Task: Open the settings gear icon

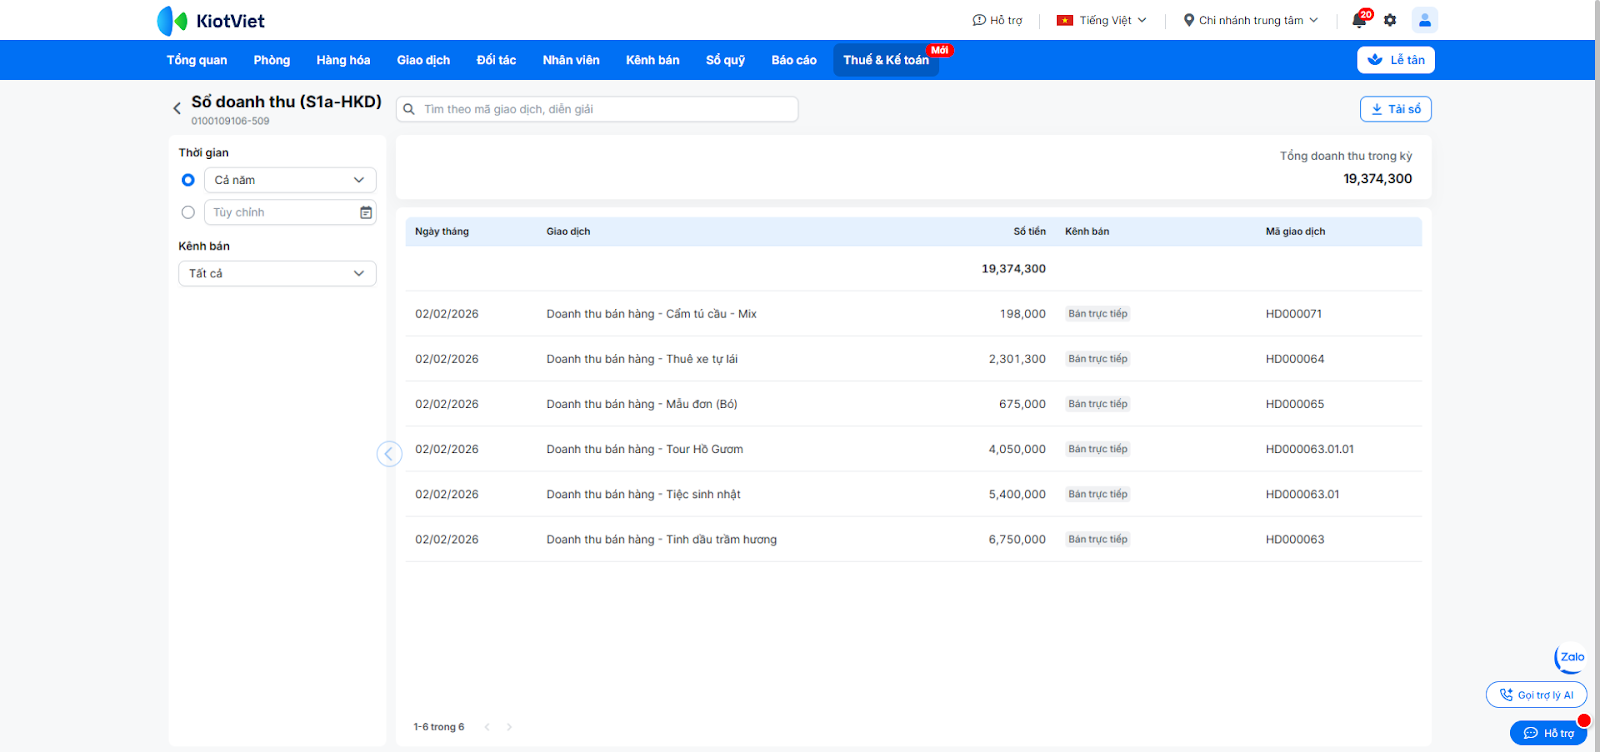Action: 1390,20
